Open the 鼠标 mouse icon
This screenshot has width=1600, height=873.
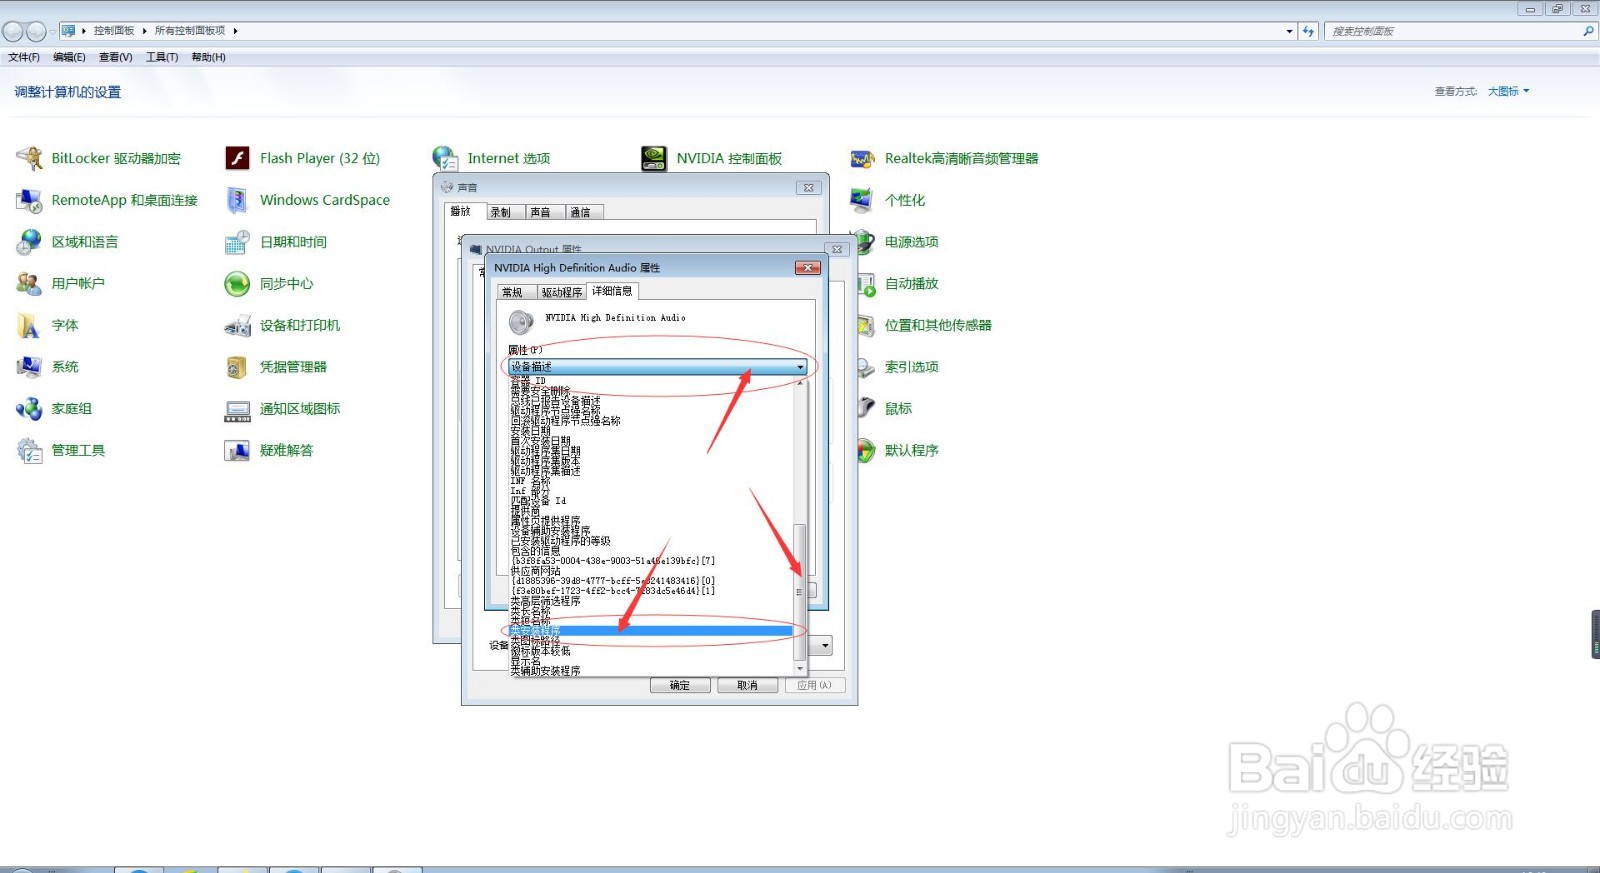866,409
